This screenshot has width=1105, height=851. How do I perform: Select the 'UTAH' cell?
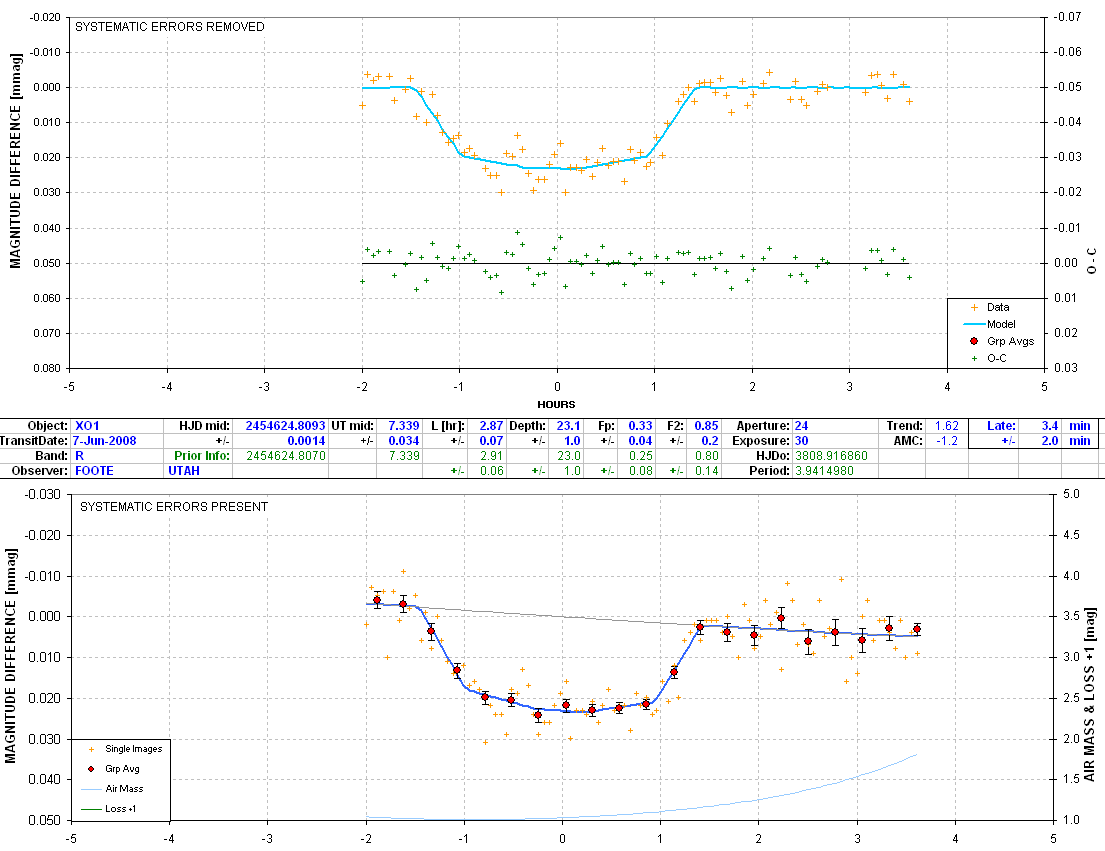(184, 471)
